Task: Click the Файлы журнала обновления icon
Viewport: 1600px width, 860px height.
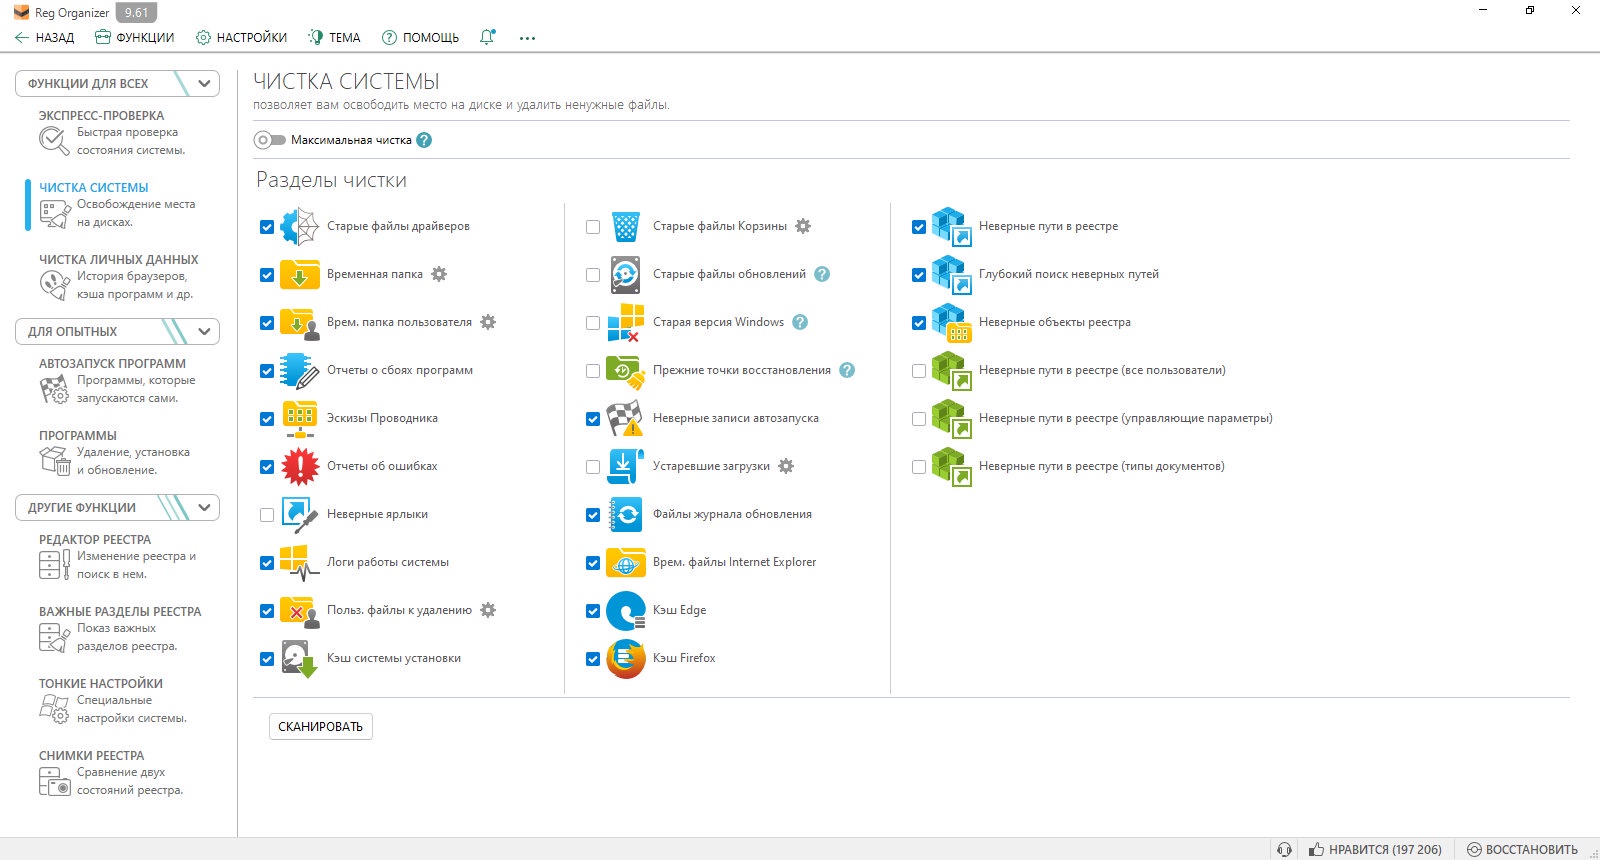Action: point(626,514)
